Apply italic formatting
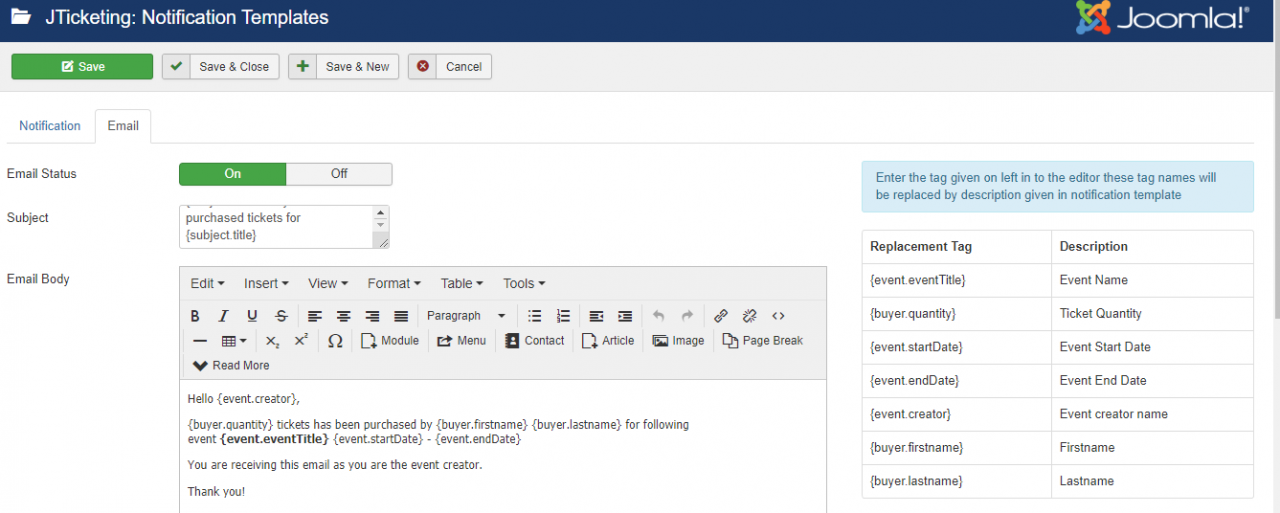This screenshot has width=1280, height=513. click(224, 316)
